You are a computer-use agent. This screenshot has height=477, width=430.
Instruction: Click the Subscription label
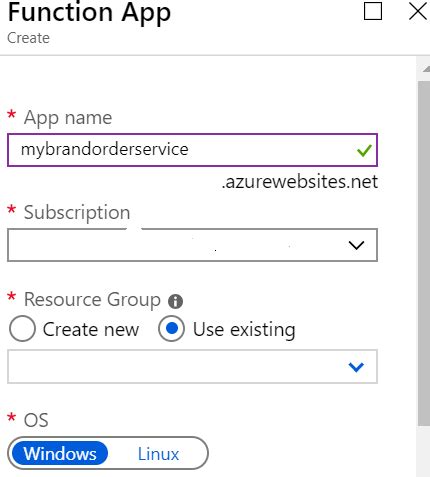click(x=77, y=213)
